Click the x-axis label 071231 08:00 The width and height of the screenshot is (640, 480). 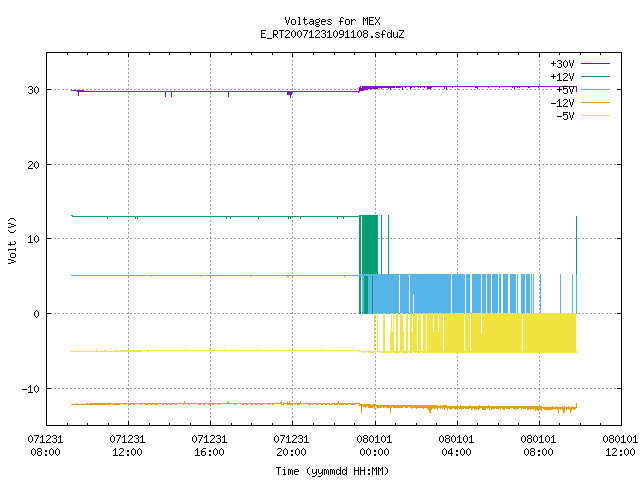pyautogui.click(x=45, y=446)
